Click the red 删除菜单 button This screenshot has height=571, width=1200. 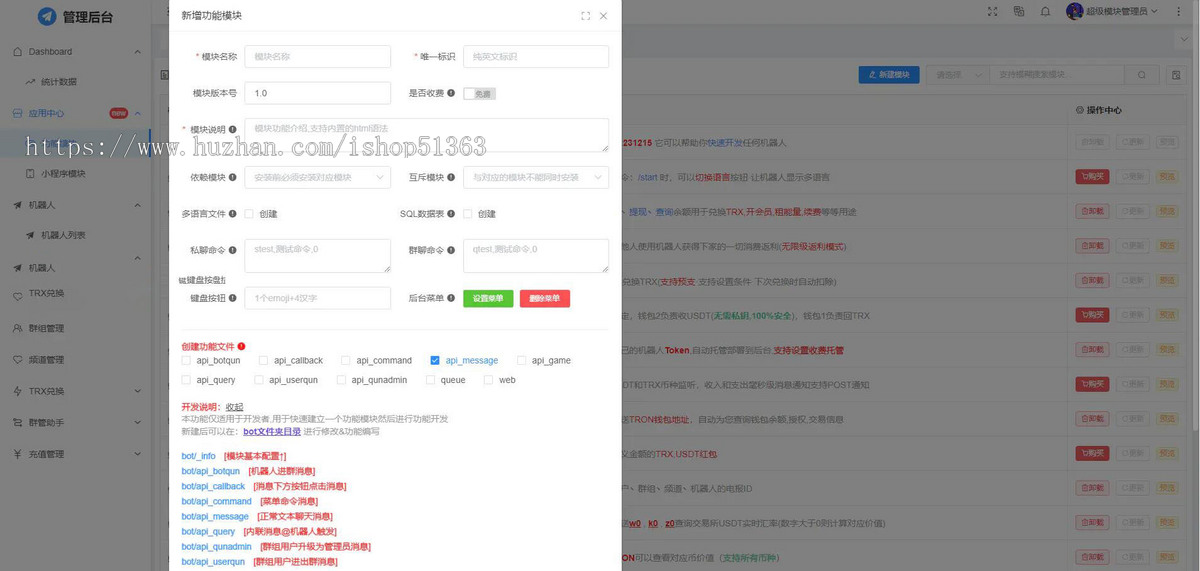point(545,298)
